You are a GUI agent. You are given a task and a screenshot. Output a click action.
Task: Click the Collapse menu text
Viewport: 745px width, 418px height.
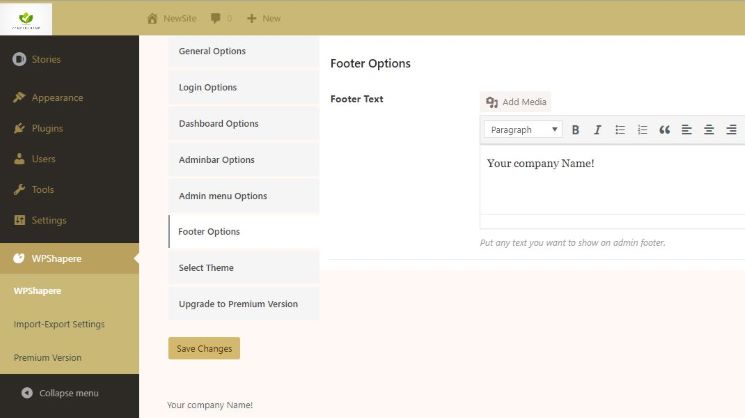[69, 393]
